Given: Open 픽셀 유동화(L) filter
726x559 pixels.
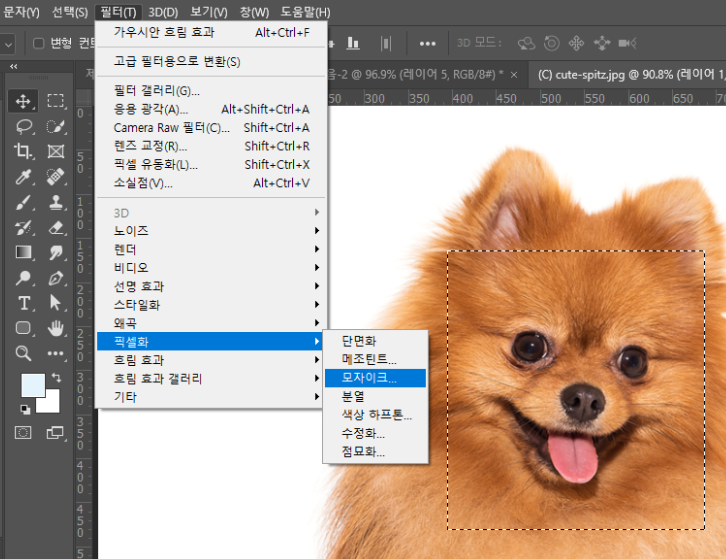Looking at the screenshot, I should (x=211, y=165).
